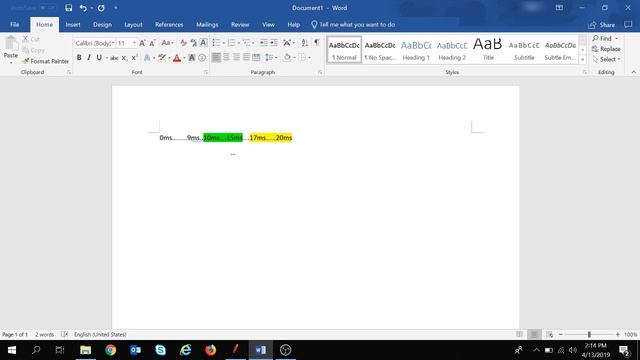Image resolution: width=640 pixels, height=360 pixels.
Task: Click the Paste button
Action: click(x=11, y=49)
